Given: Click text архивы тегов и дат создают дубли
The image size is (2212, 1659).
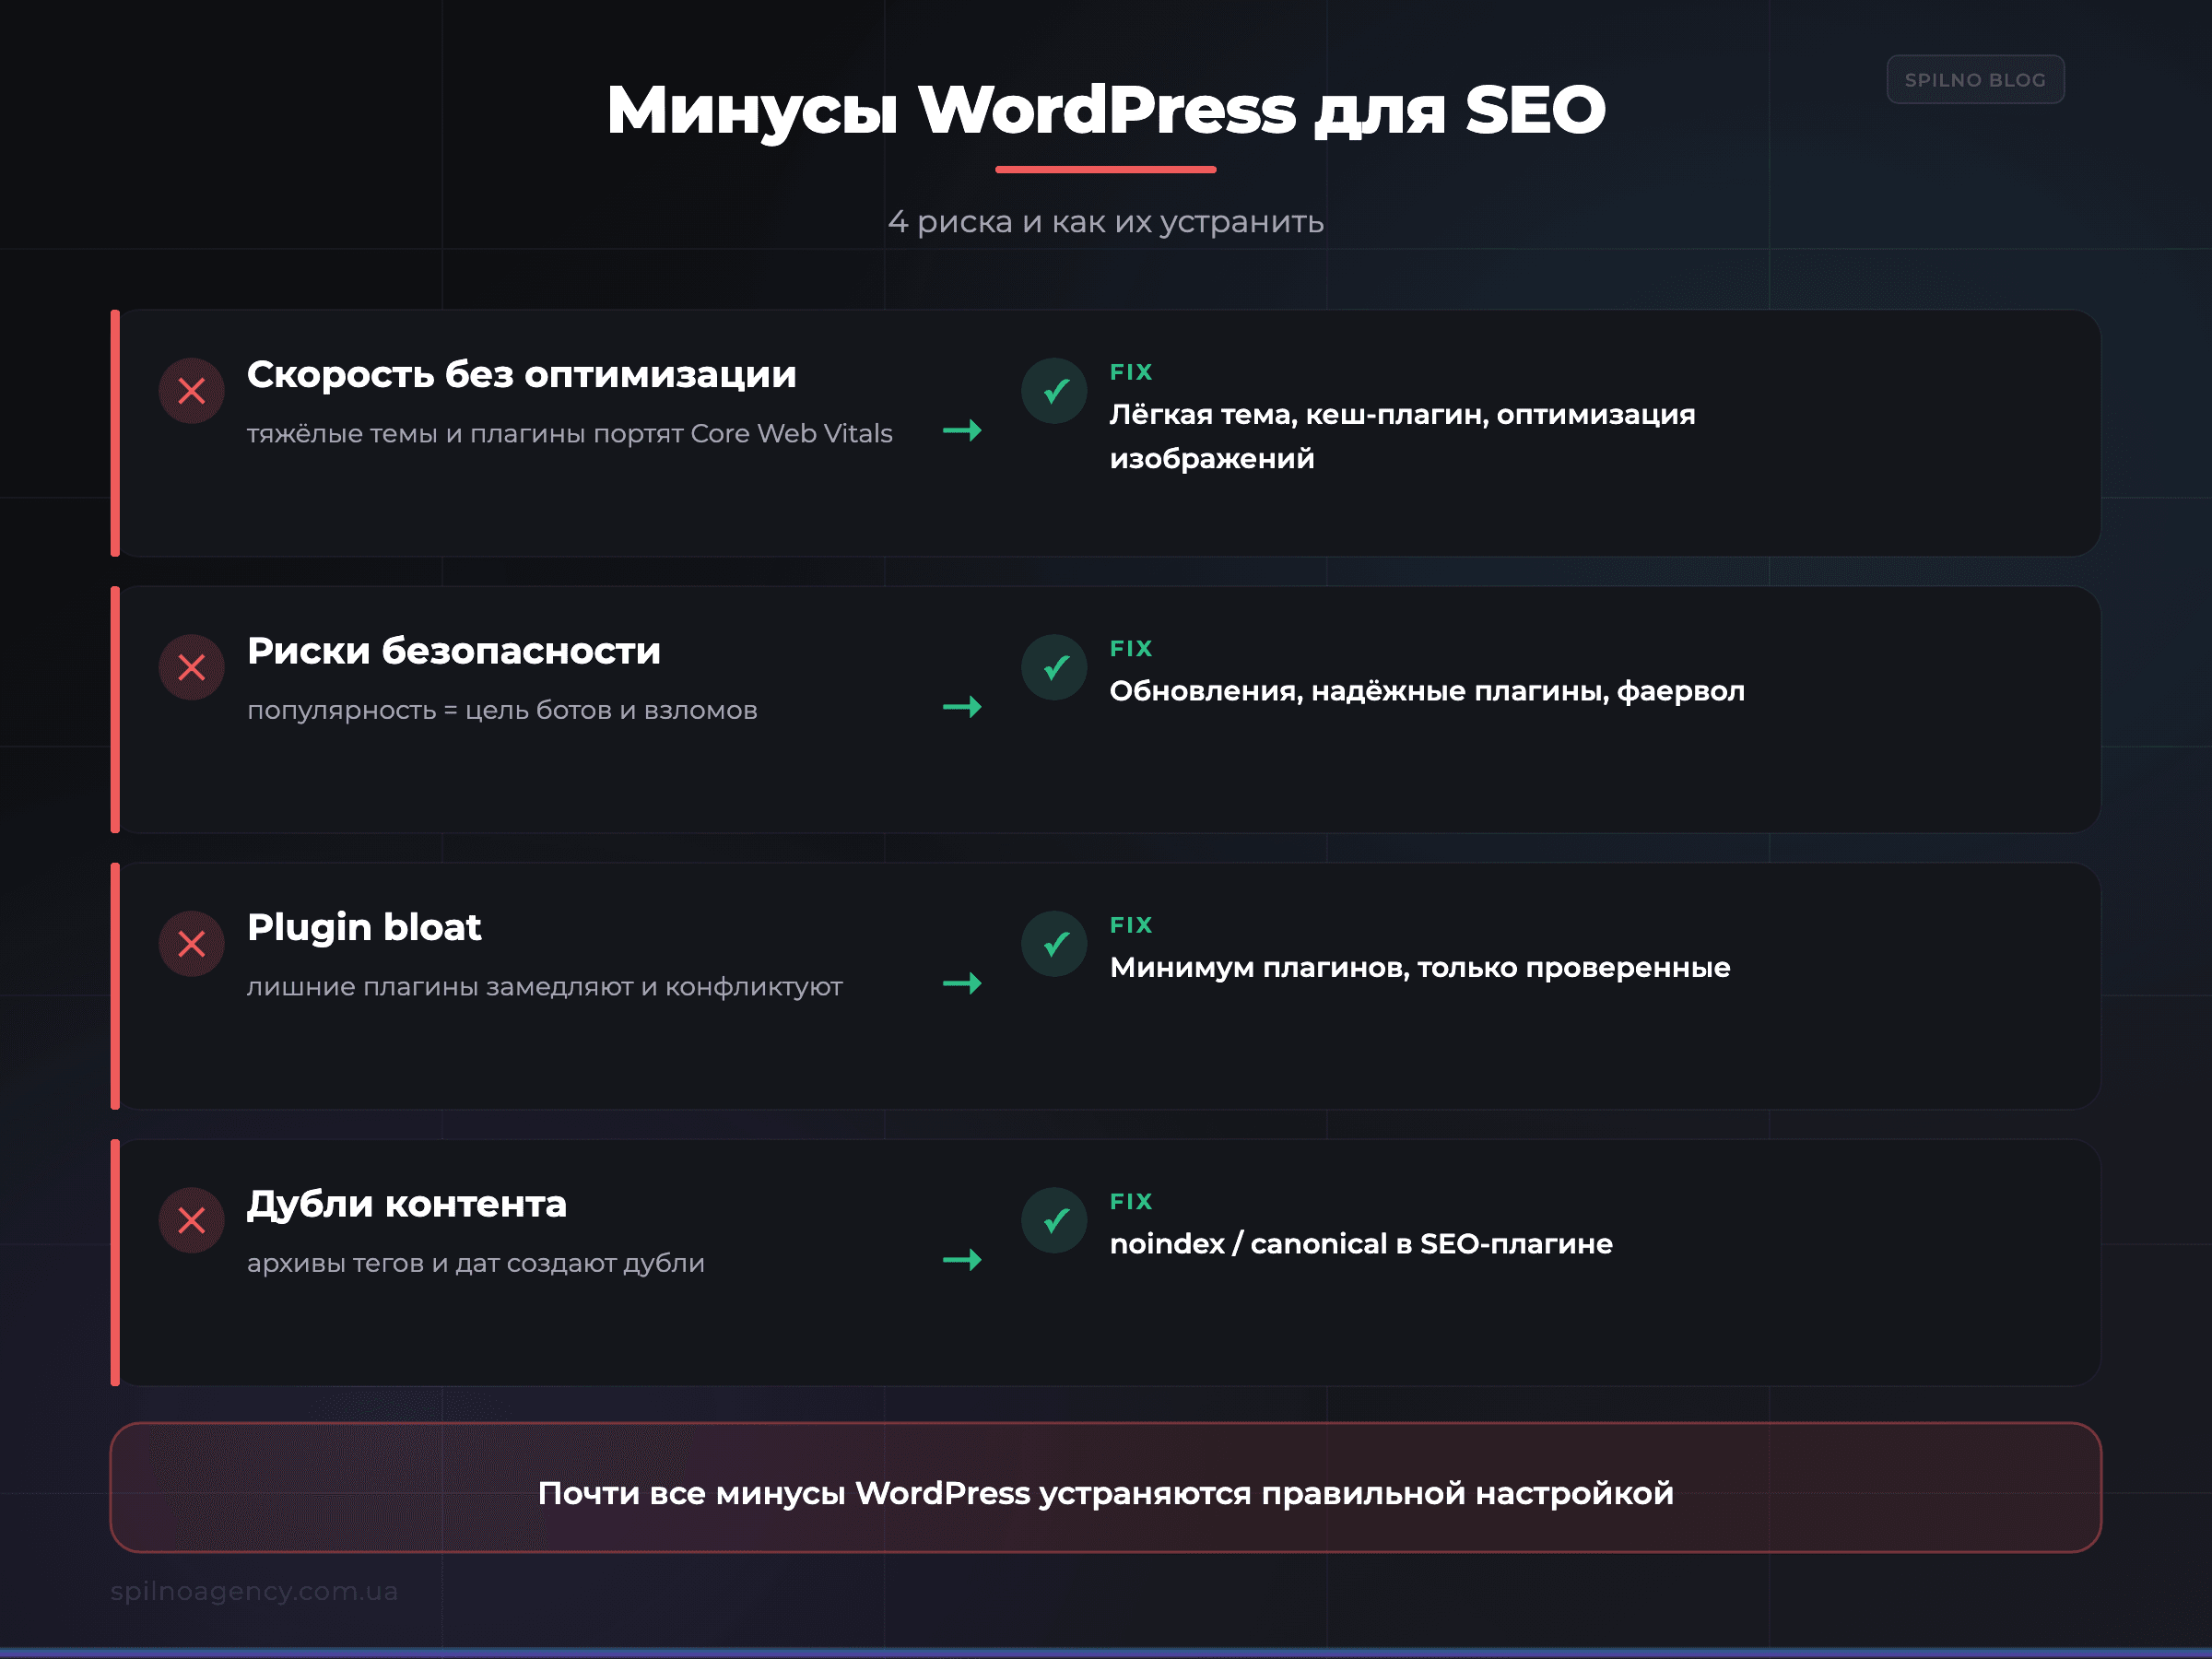Looking at the screenshot, I should 475,1264.
